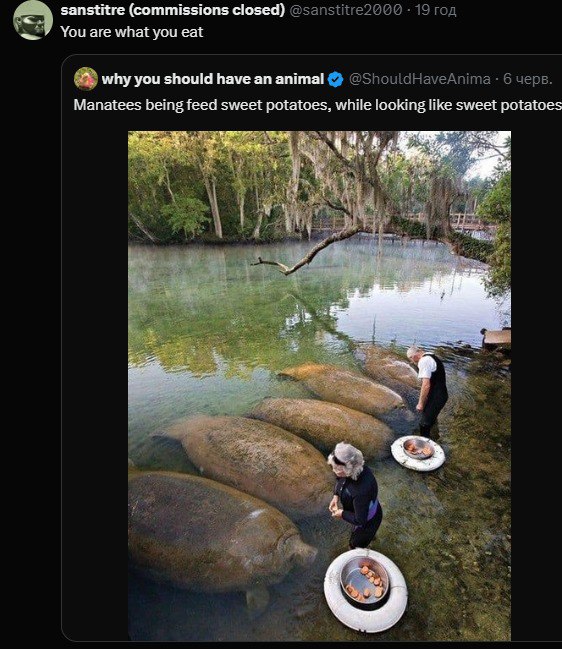Click the sanstitre (commissions closed) display name

click(173, 10)
